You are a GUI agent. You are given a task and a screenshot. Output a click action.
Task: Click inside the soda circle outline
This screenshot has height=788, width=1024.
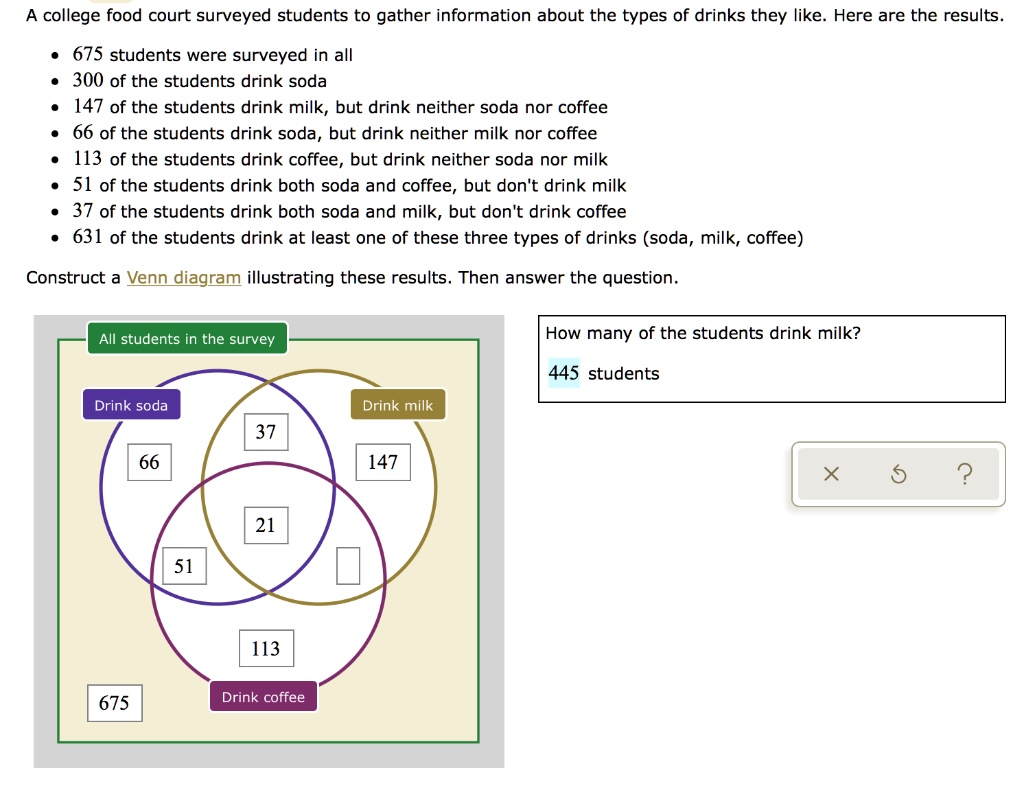coord(103,490)
